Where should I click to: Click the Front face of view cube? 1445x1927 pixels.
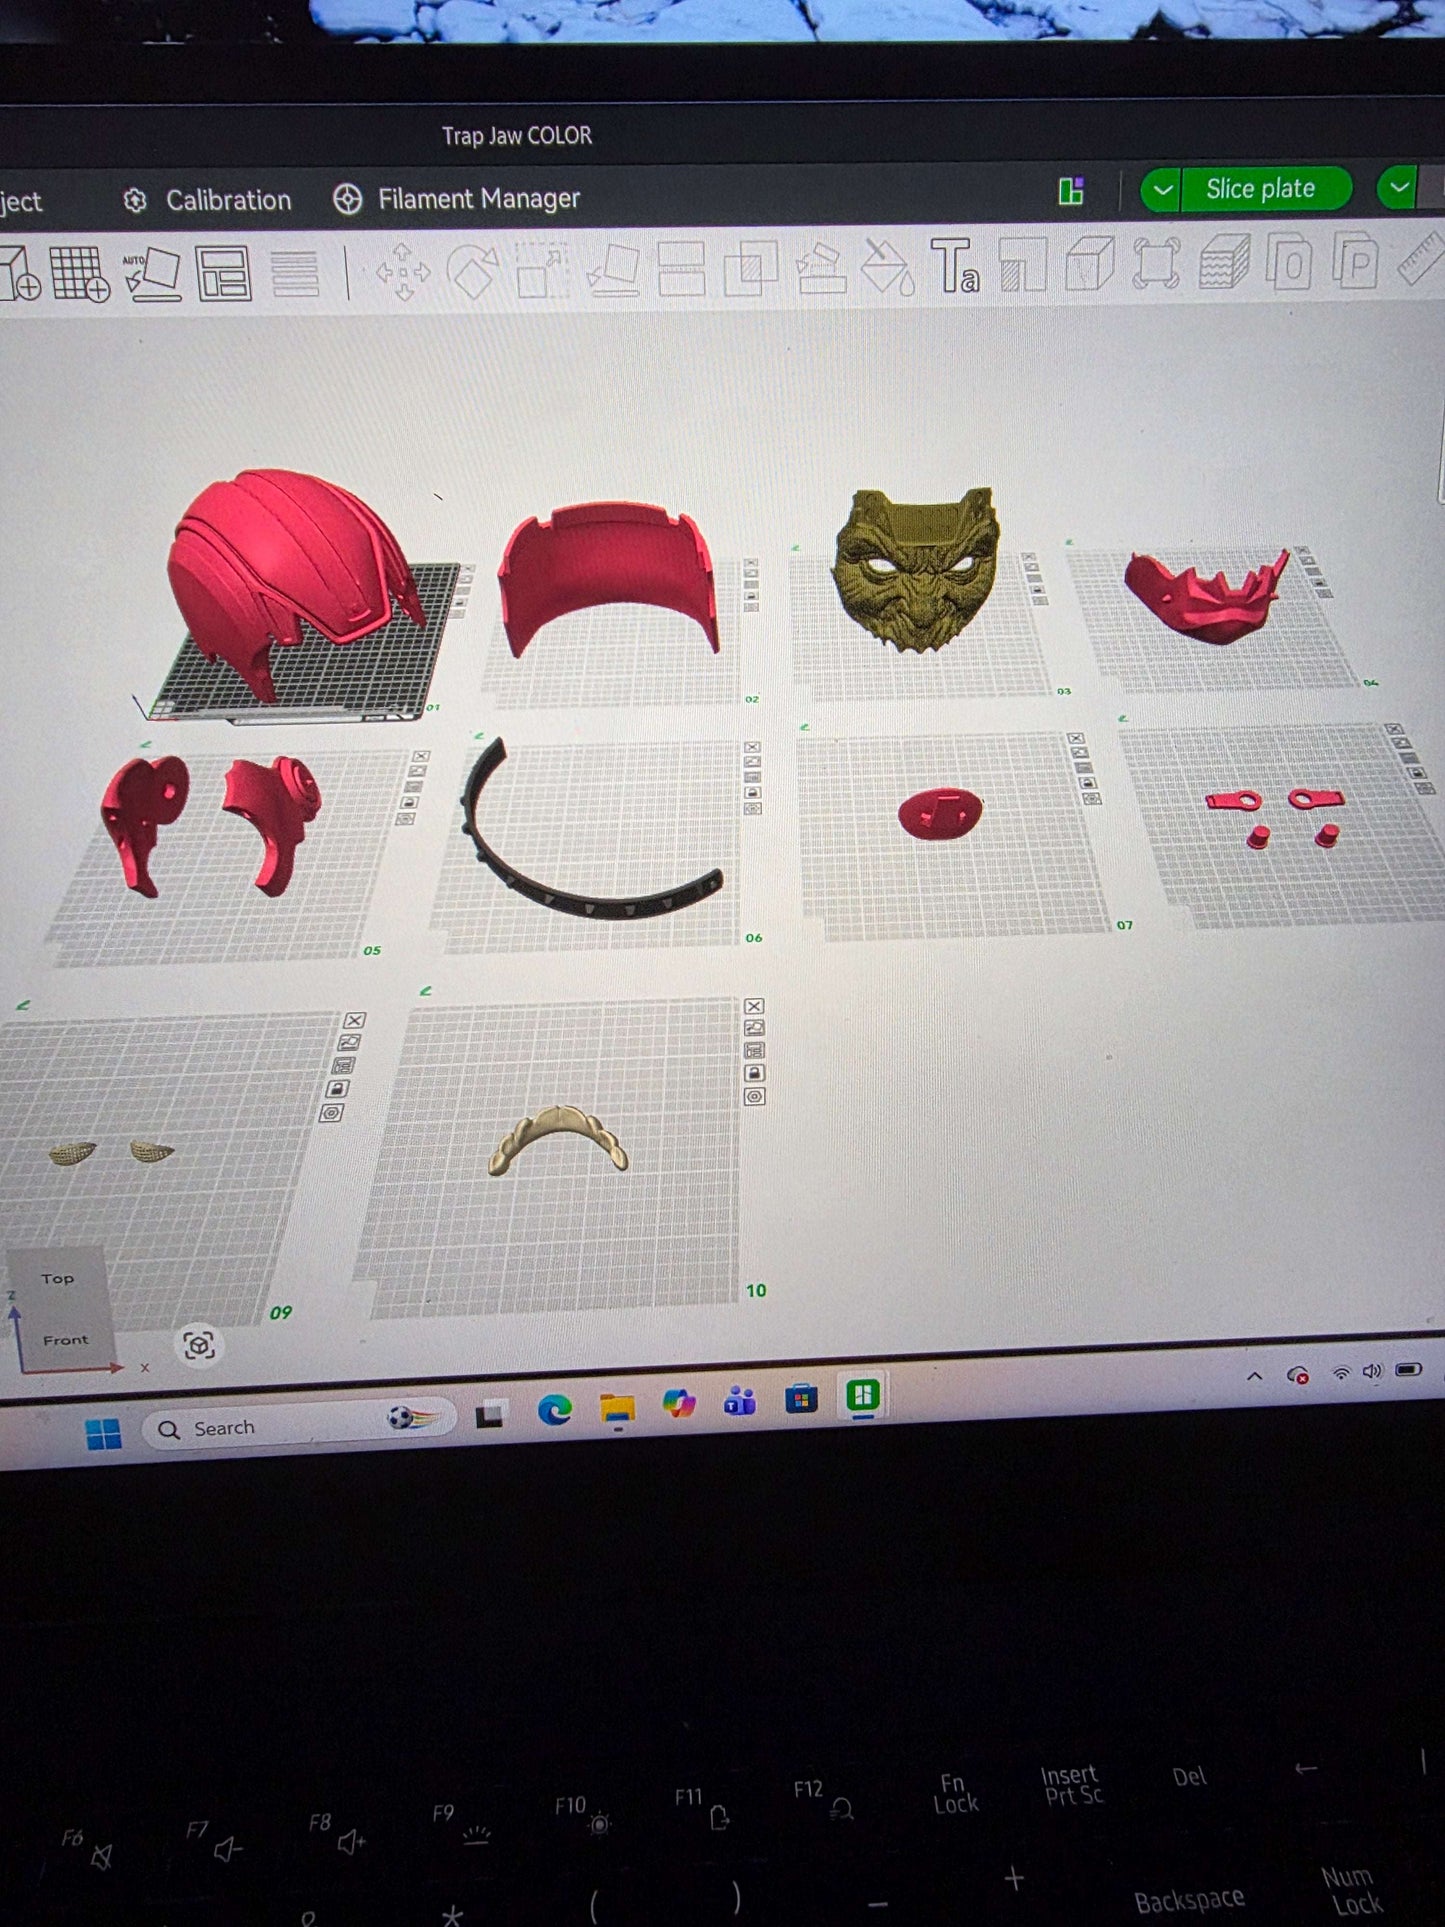tap(64, 1339)
